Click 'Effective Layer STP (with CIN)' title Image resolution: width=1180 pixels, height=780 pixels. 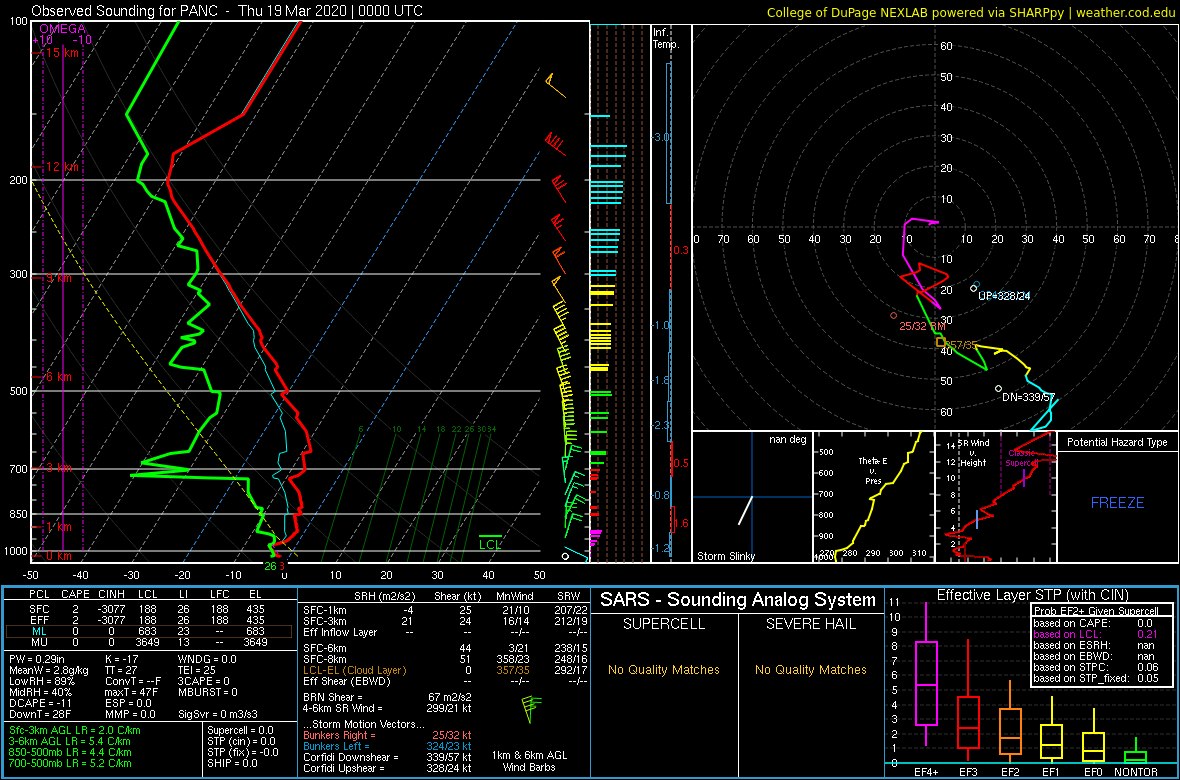[x=1032, y=595]
